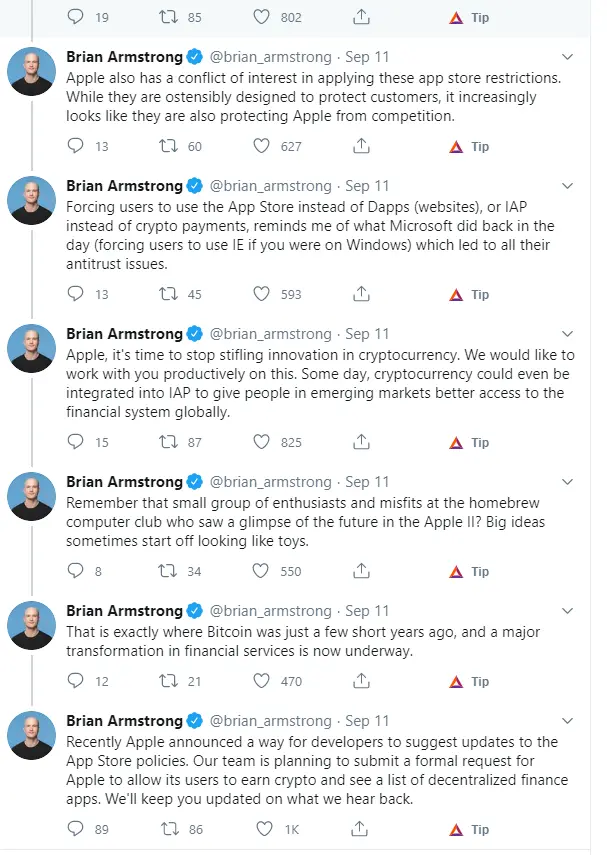Image resolution: width=607 pixels, height=855 pixels.
Task: Send a Tip on the final App Store policies tweet
Action: [469, 829]
